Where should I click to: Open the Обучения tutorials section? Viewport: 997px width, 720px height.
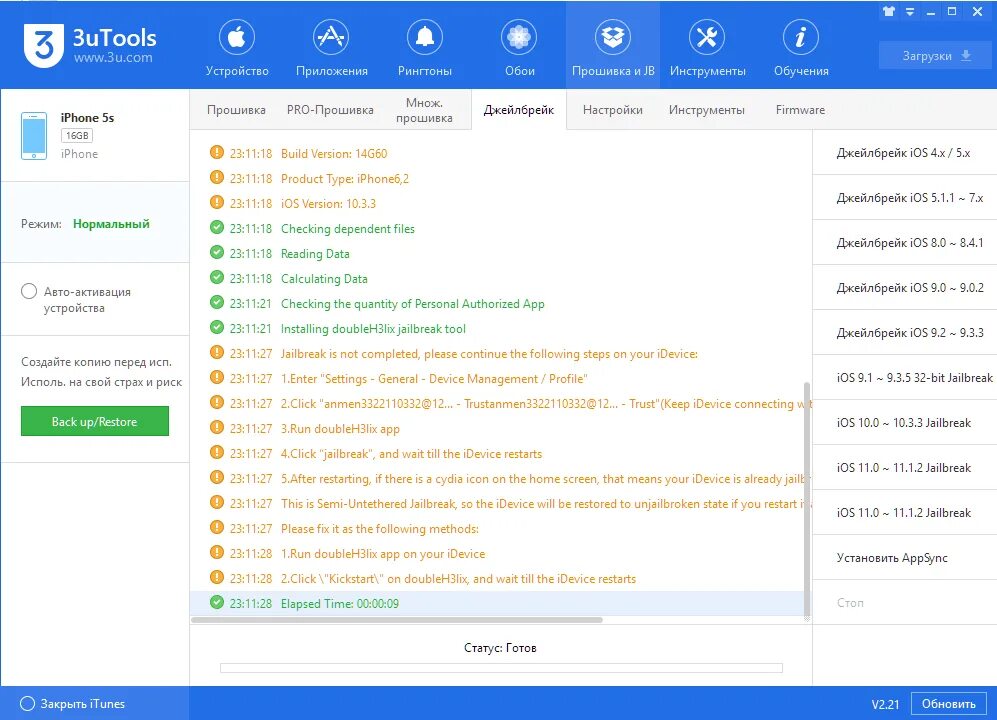(x=801, y=48)
